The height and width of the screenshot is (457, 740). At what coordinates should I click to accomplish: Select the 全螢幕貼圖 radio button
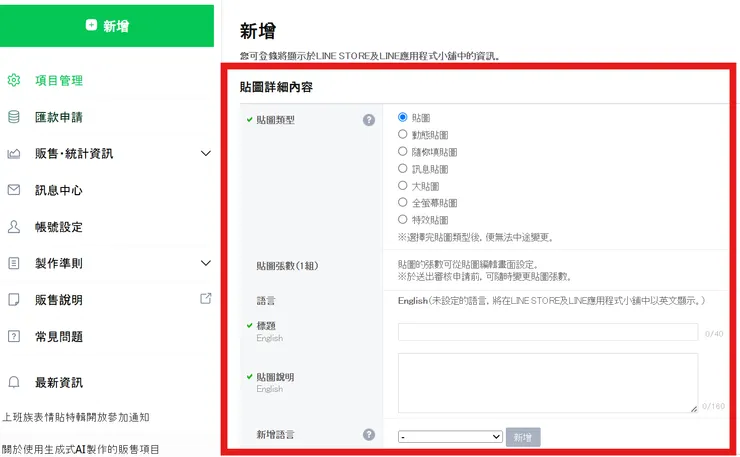click(403, 202)
